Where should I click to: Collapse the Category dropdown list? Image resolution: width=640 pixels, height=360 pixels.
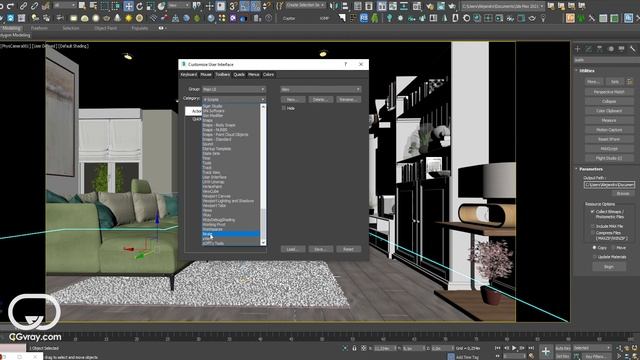[x=234, y=99]
